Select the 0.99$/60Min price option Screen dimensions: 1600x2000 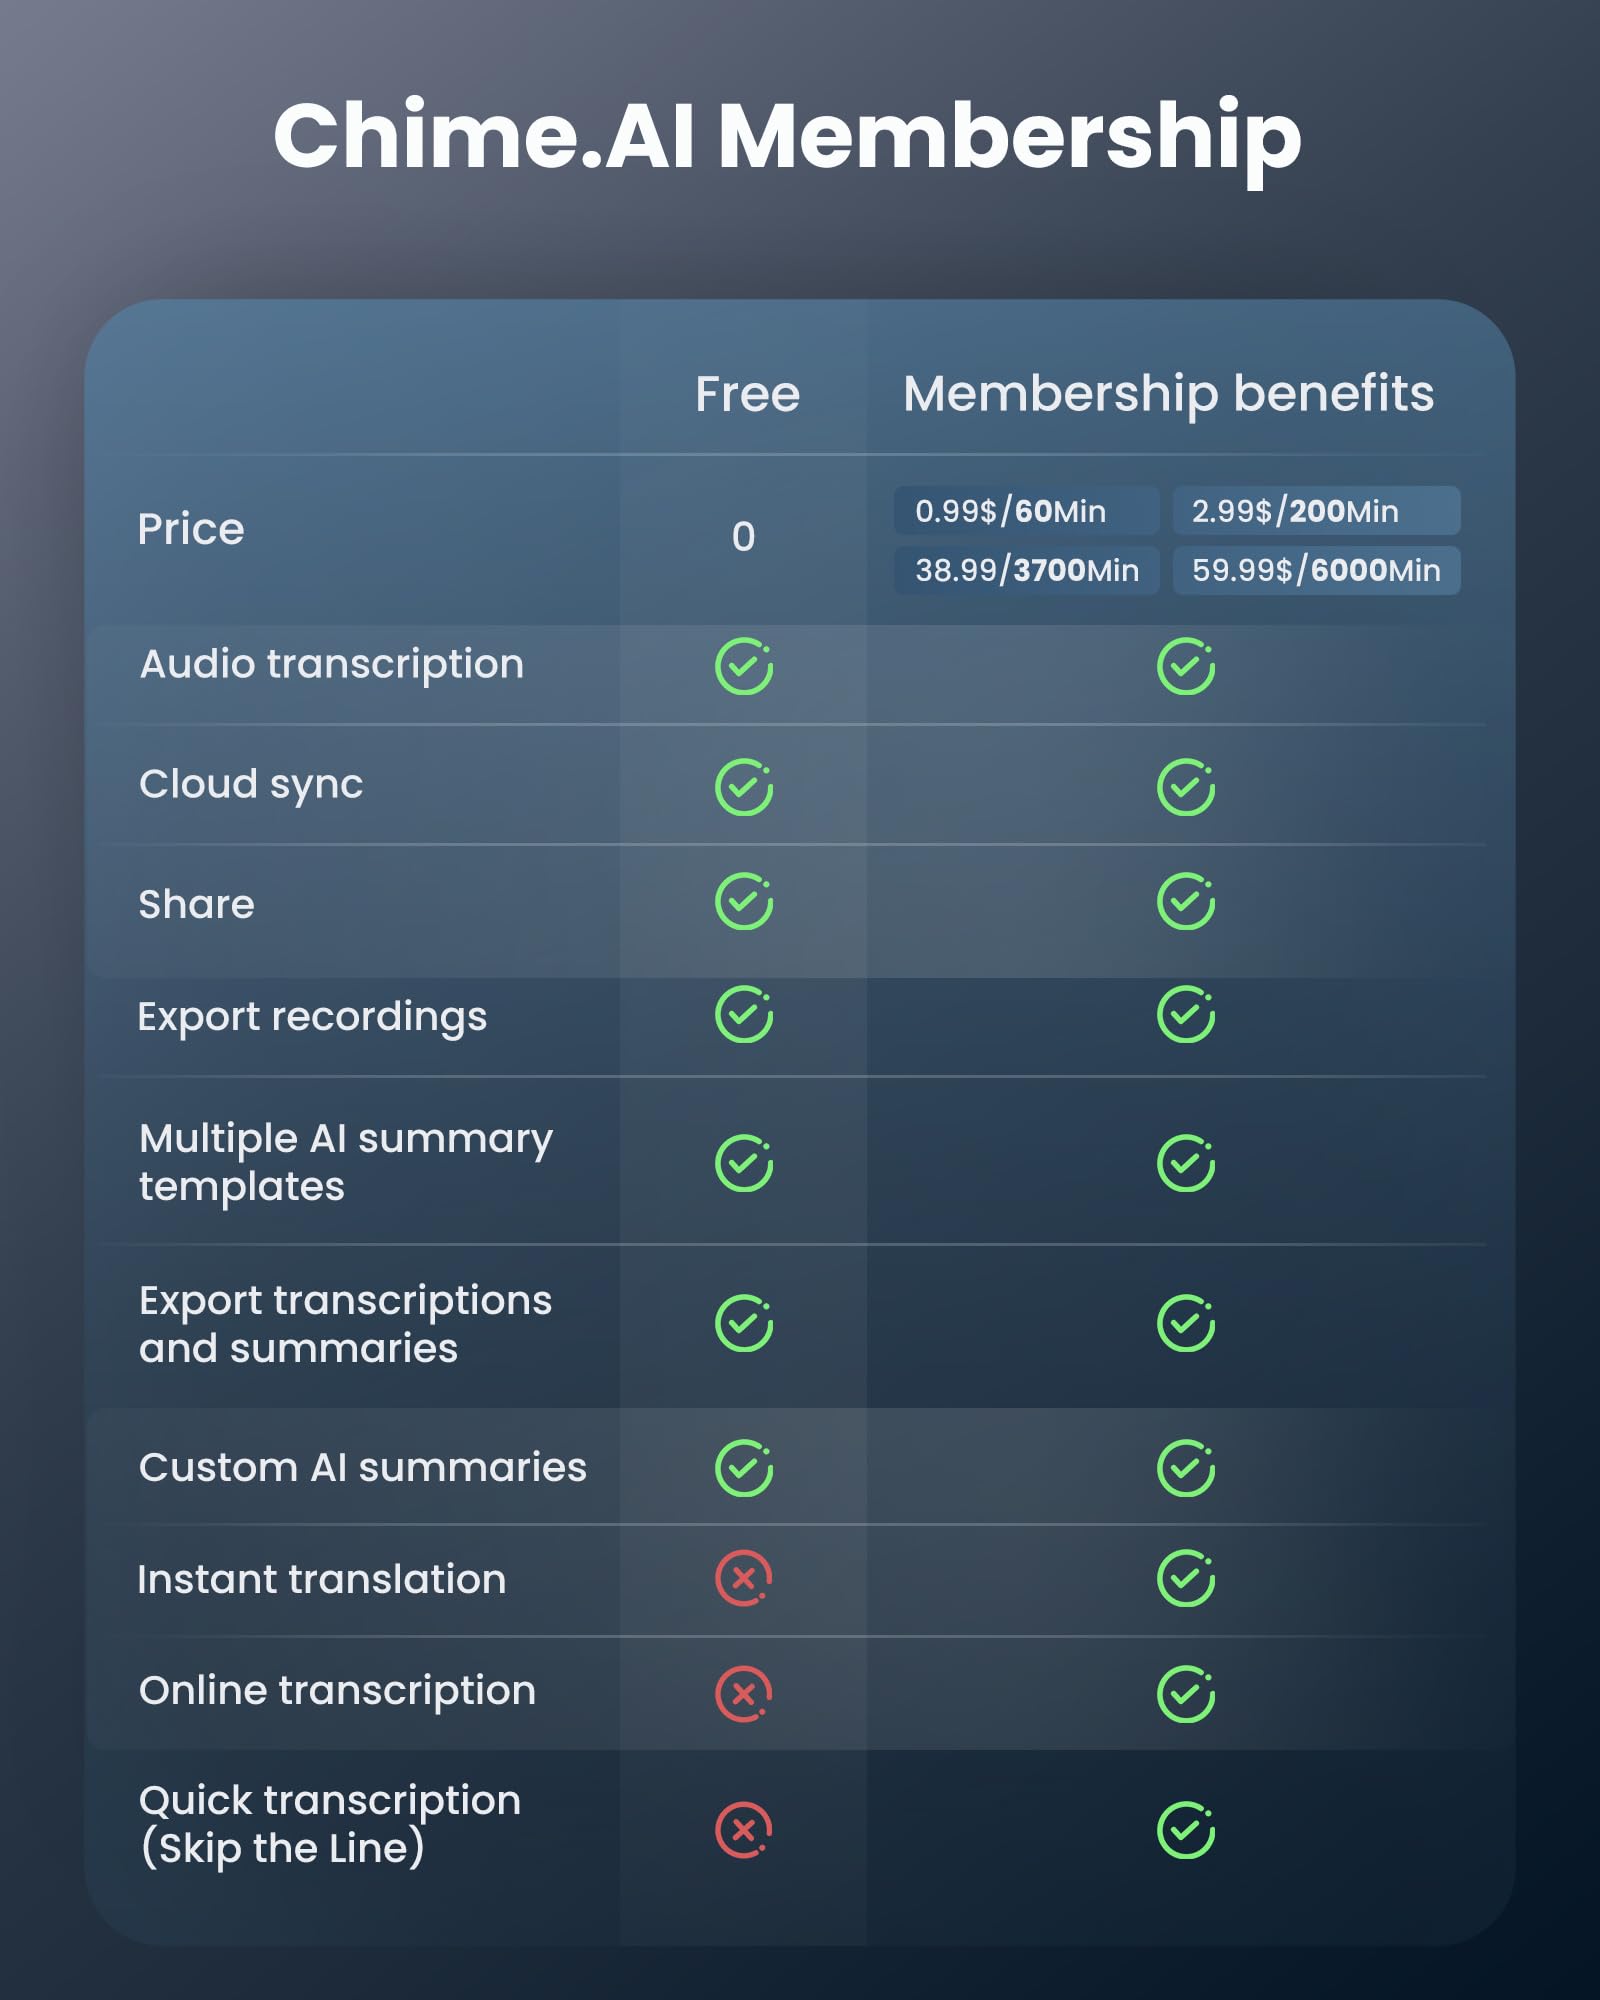[x=1026, y=511]
